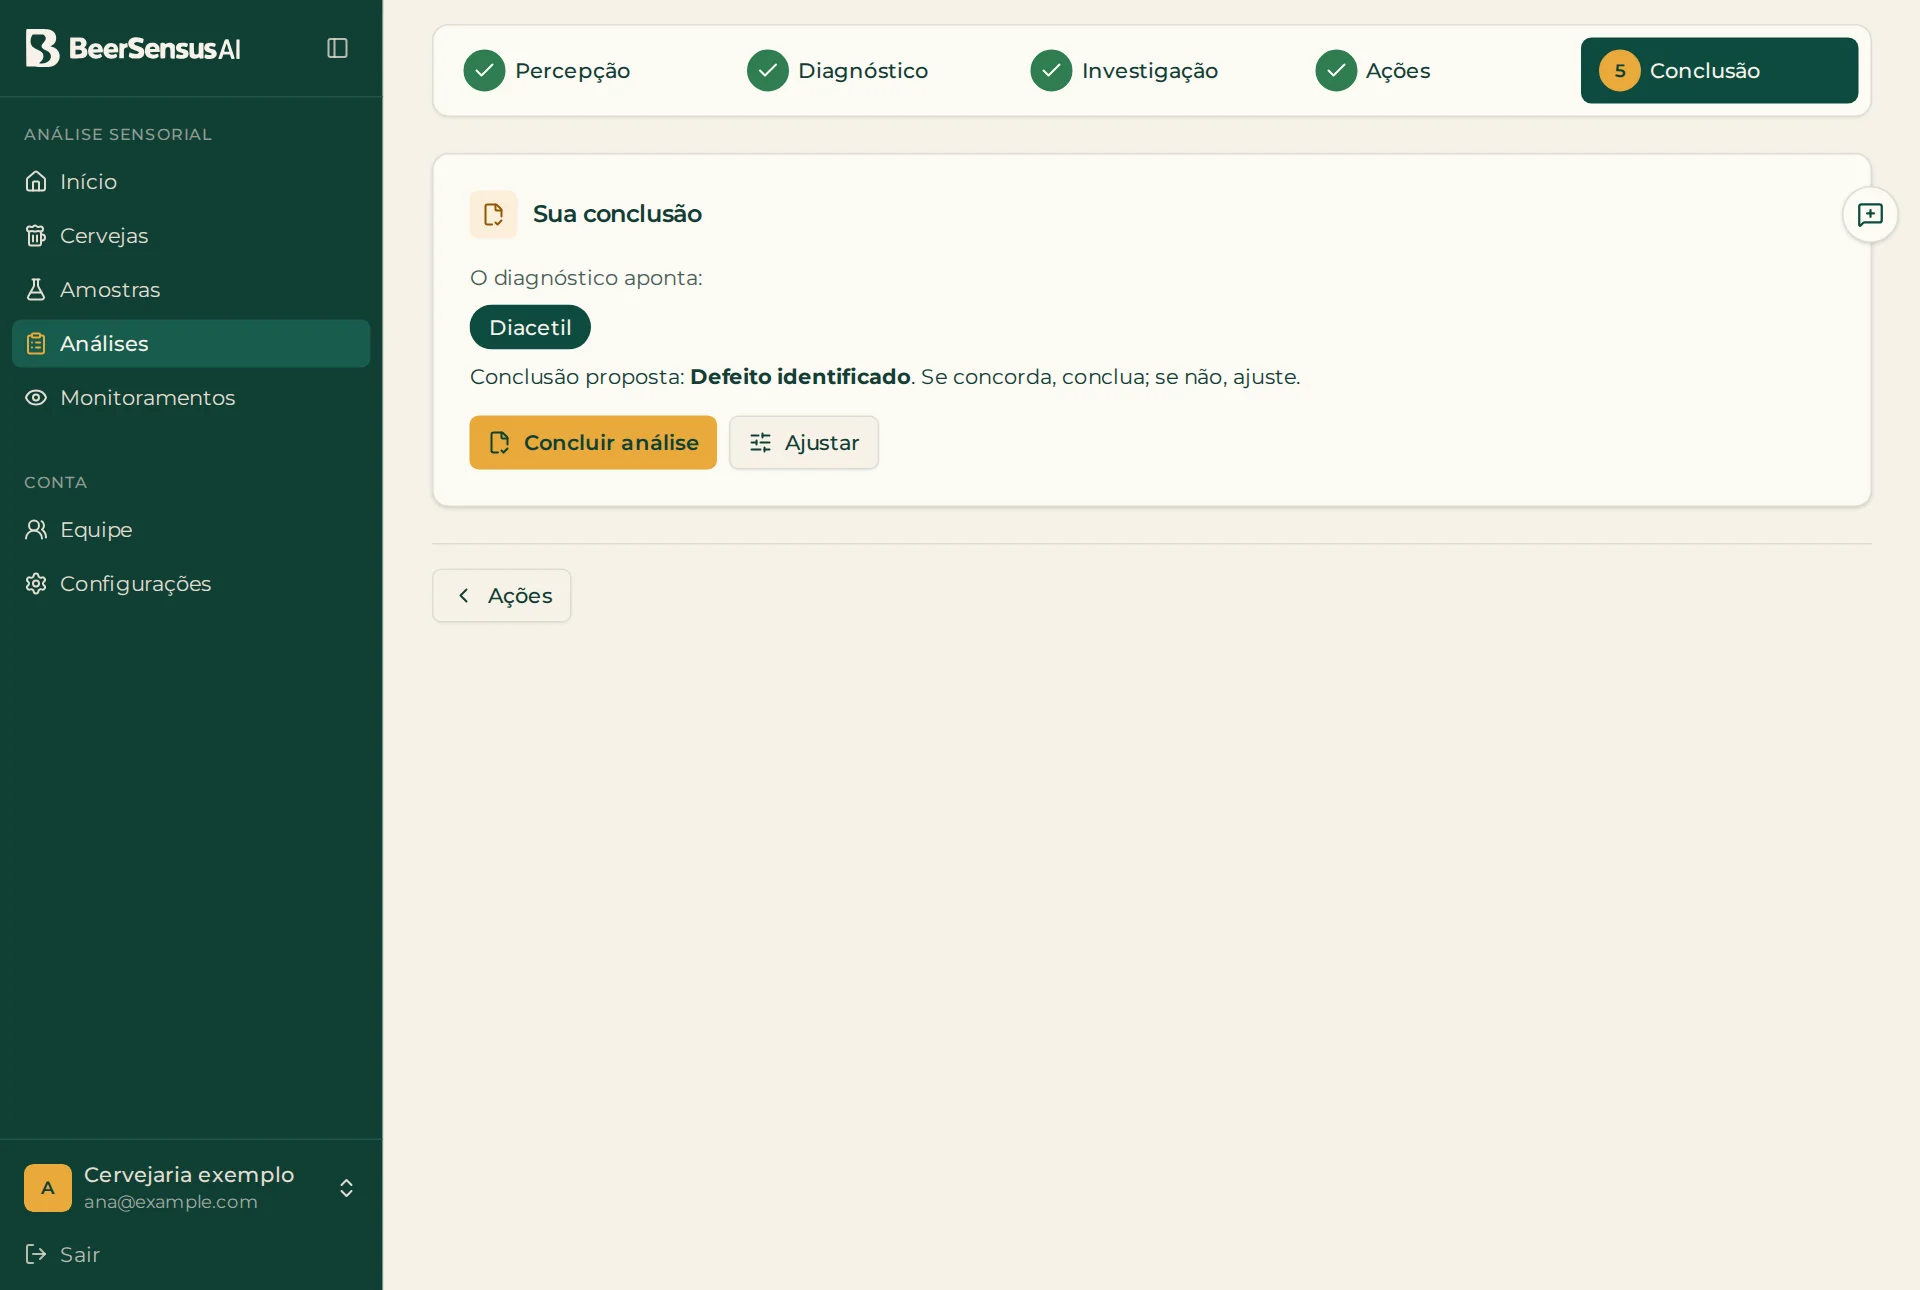
Task: Click the BeerSensusAI logo
Action: [x=133, y=48]
